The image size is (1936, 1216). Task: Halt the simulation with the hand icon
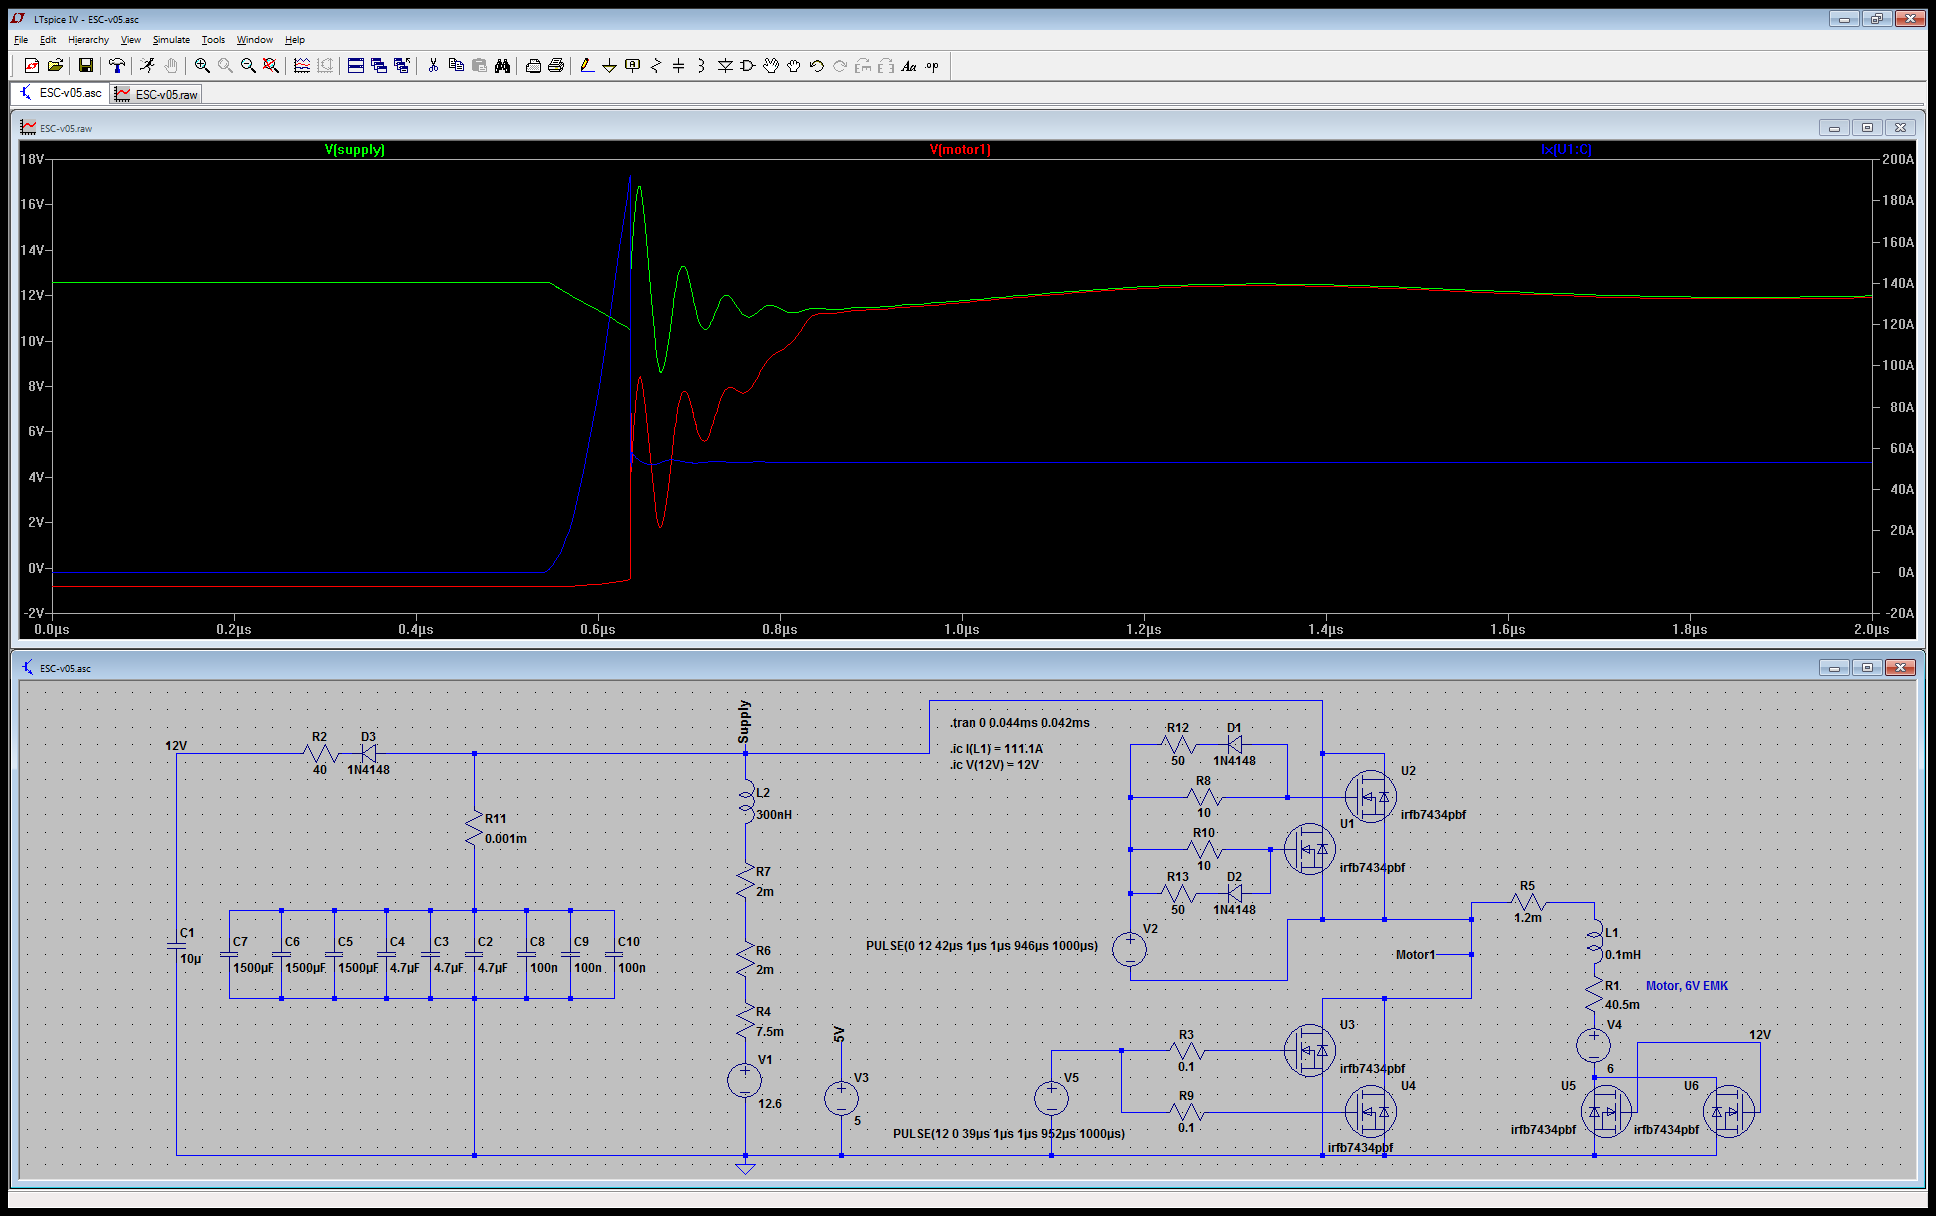(171, 66)
